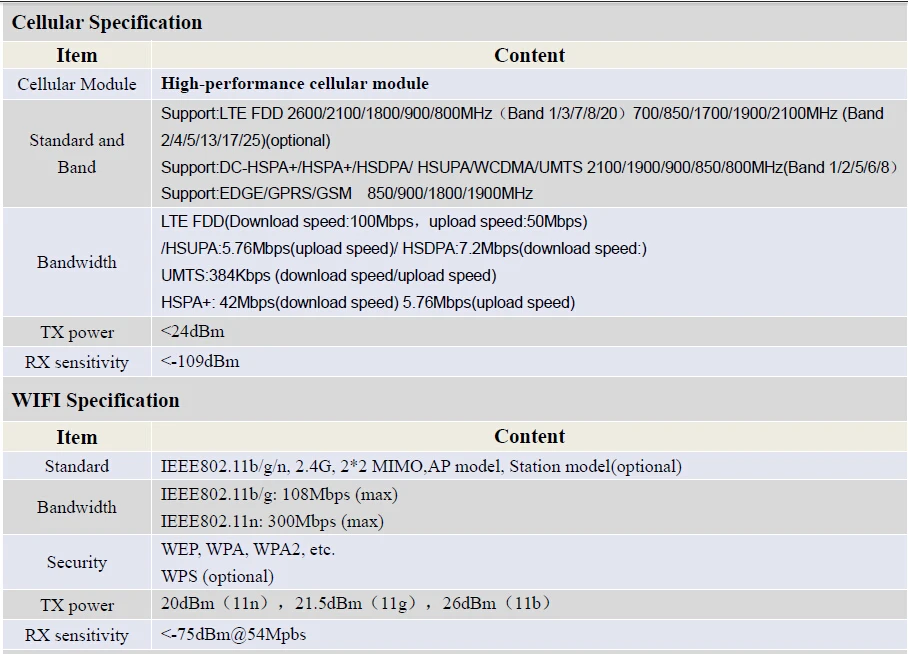Select the LTE FDD download speed line

pos(374,222)
